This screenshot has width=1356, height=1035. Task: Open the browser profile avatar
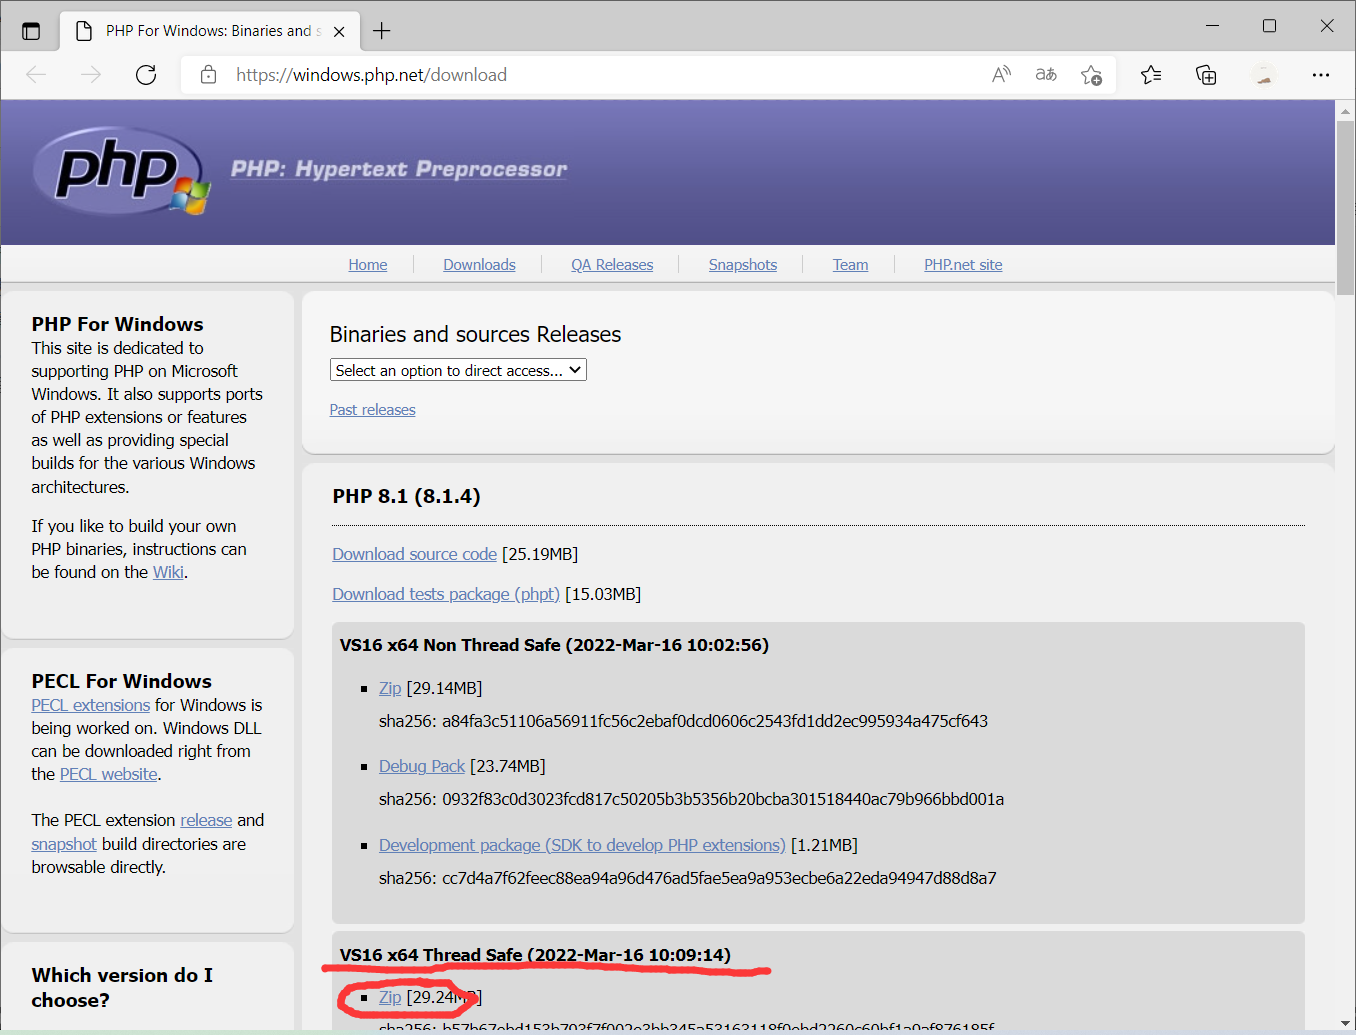(x=1263, y=74)
